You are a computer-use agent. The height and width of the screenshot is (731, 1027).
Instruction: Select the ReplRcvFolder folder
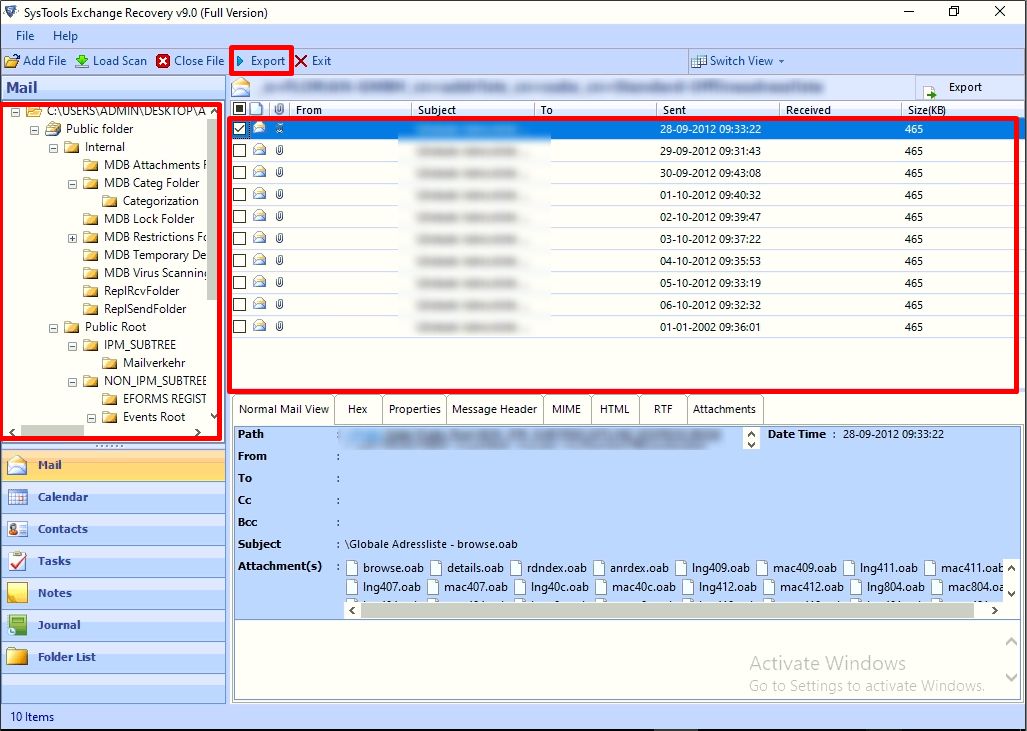click(x=141, y=291)
